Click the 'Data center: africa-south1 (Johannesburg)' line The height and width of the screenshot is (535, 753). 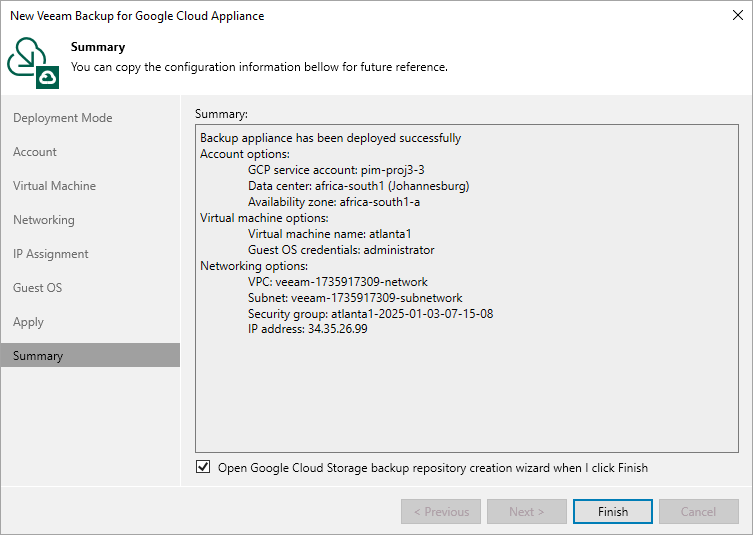(x=358, y=186)
